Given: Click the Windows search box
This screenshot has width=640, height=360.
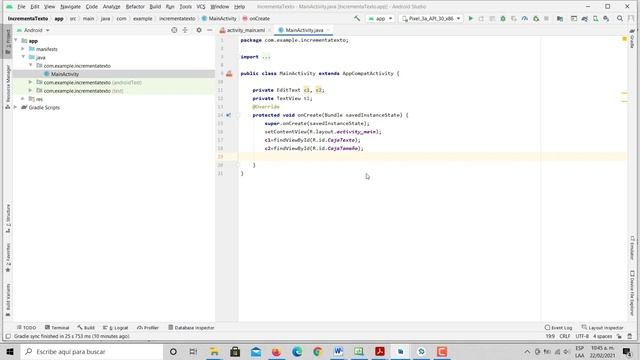Looking at the screenshot, I should pyautogui.click(x=91, y=351).
